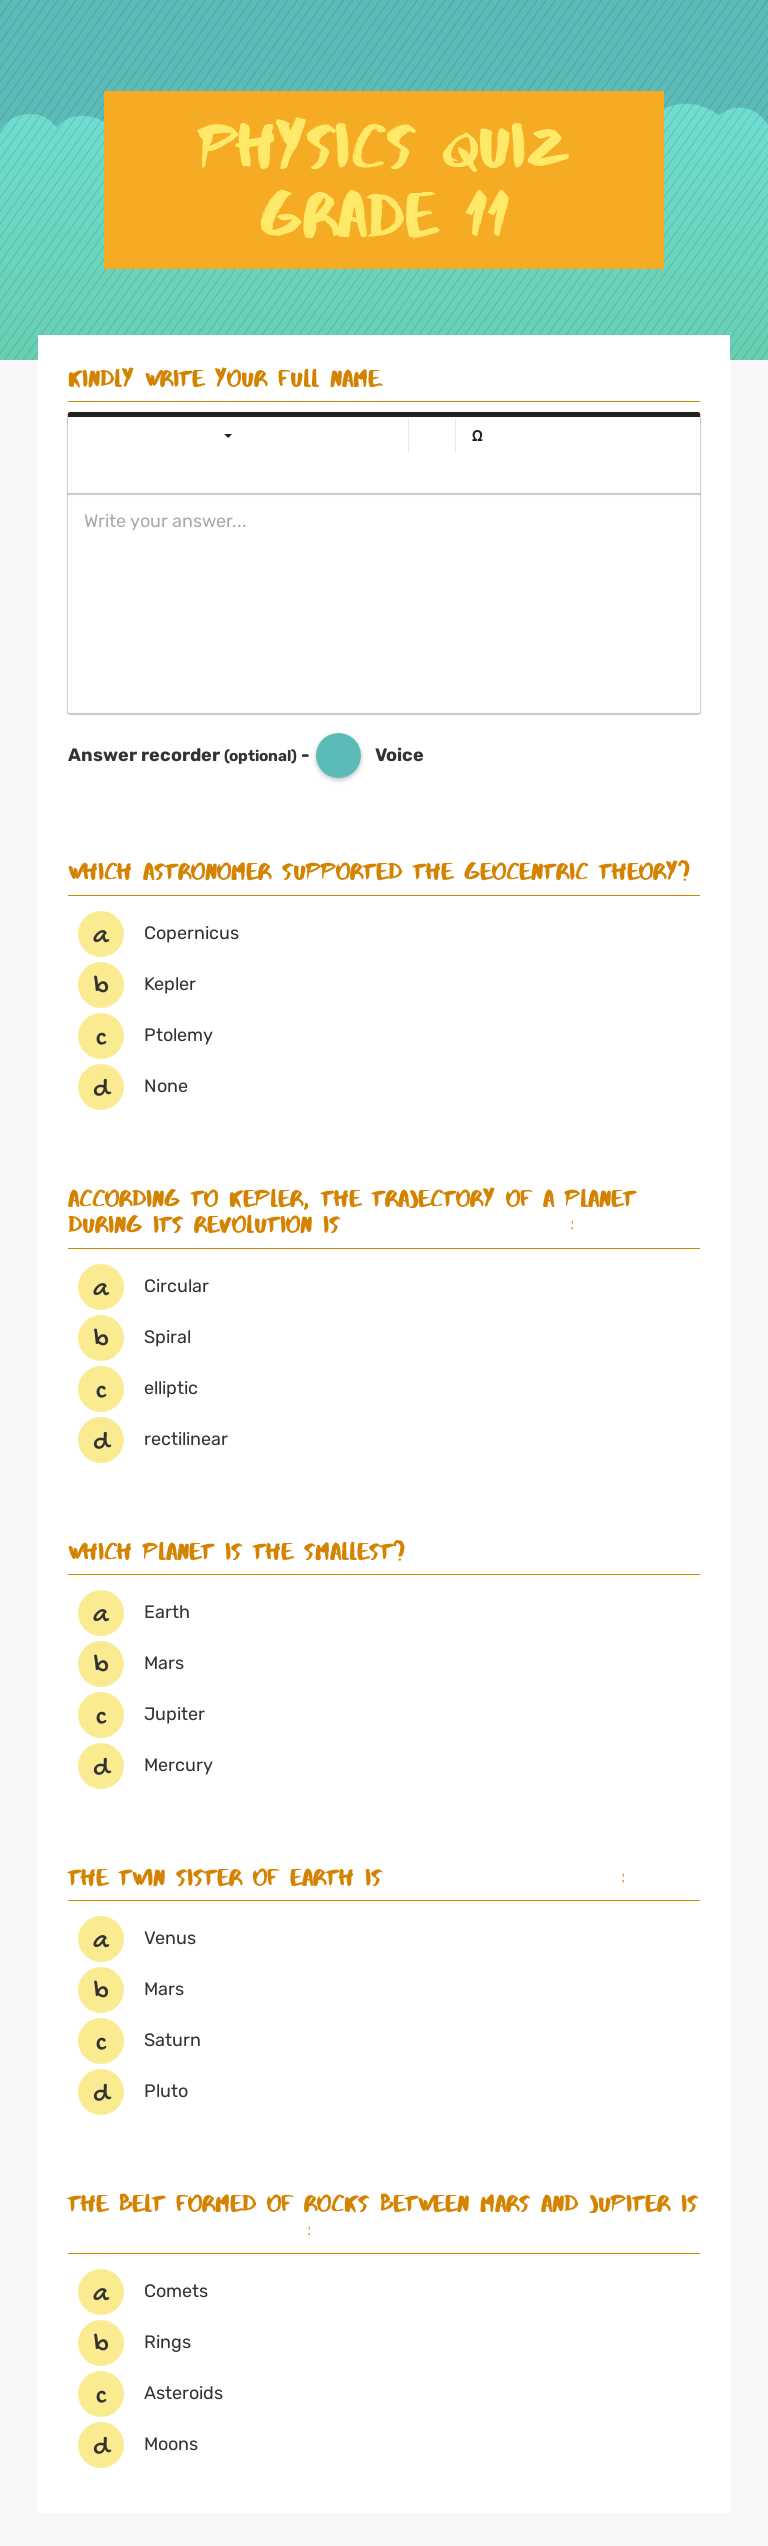The height and width of the screenshot is (2546, 768).
Task: Choose the Spiral trajectory option
Action: coord(100,1337)
